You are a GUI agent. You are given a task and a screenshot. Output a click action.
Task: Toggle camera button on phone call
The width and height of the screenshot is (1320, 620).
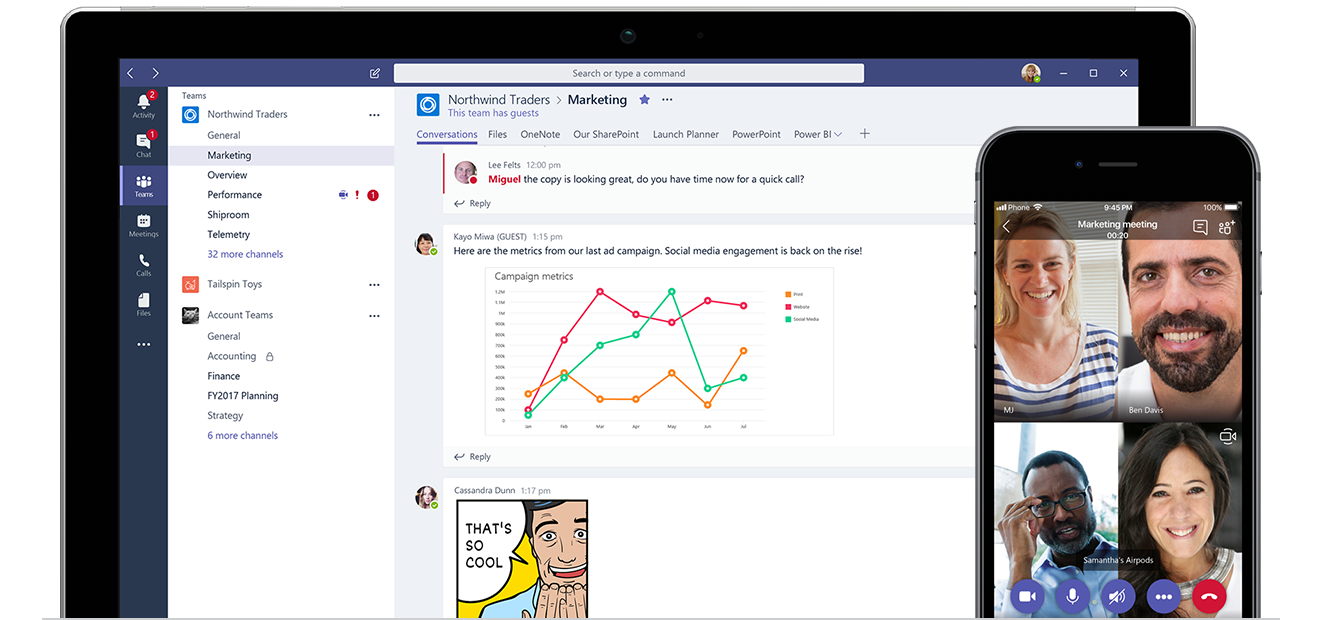[1027, 597]
